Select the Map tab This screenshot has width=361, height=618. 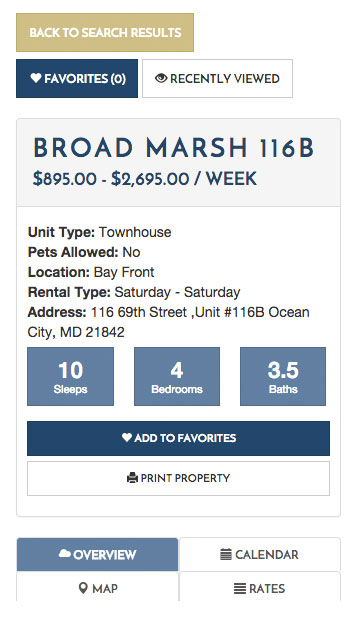(97, 587)
